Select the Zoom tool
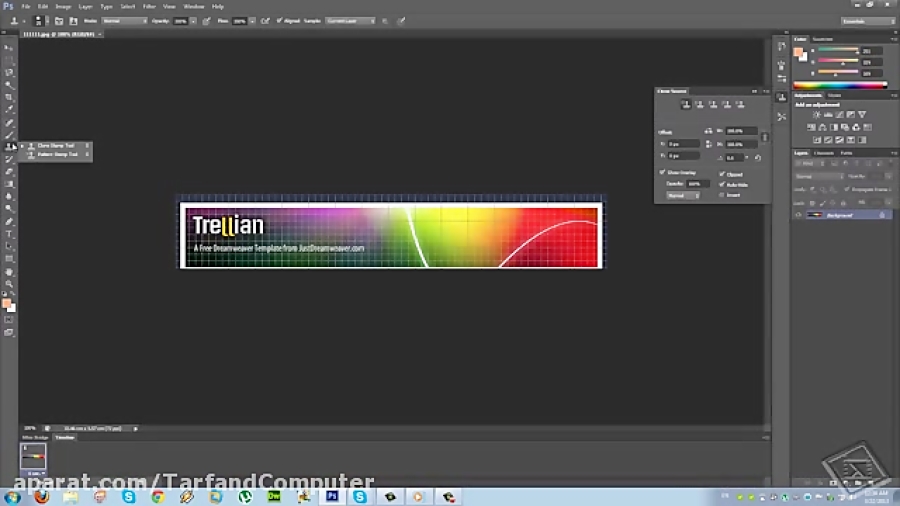 point(9,284)
